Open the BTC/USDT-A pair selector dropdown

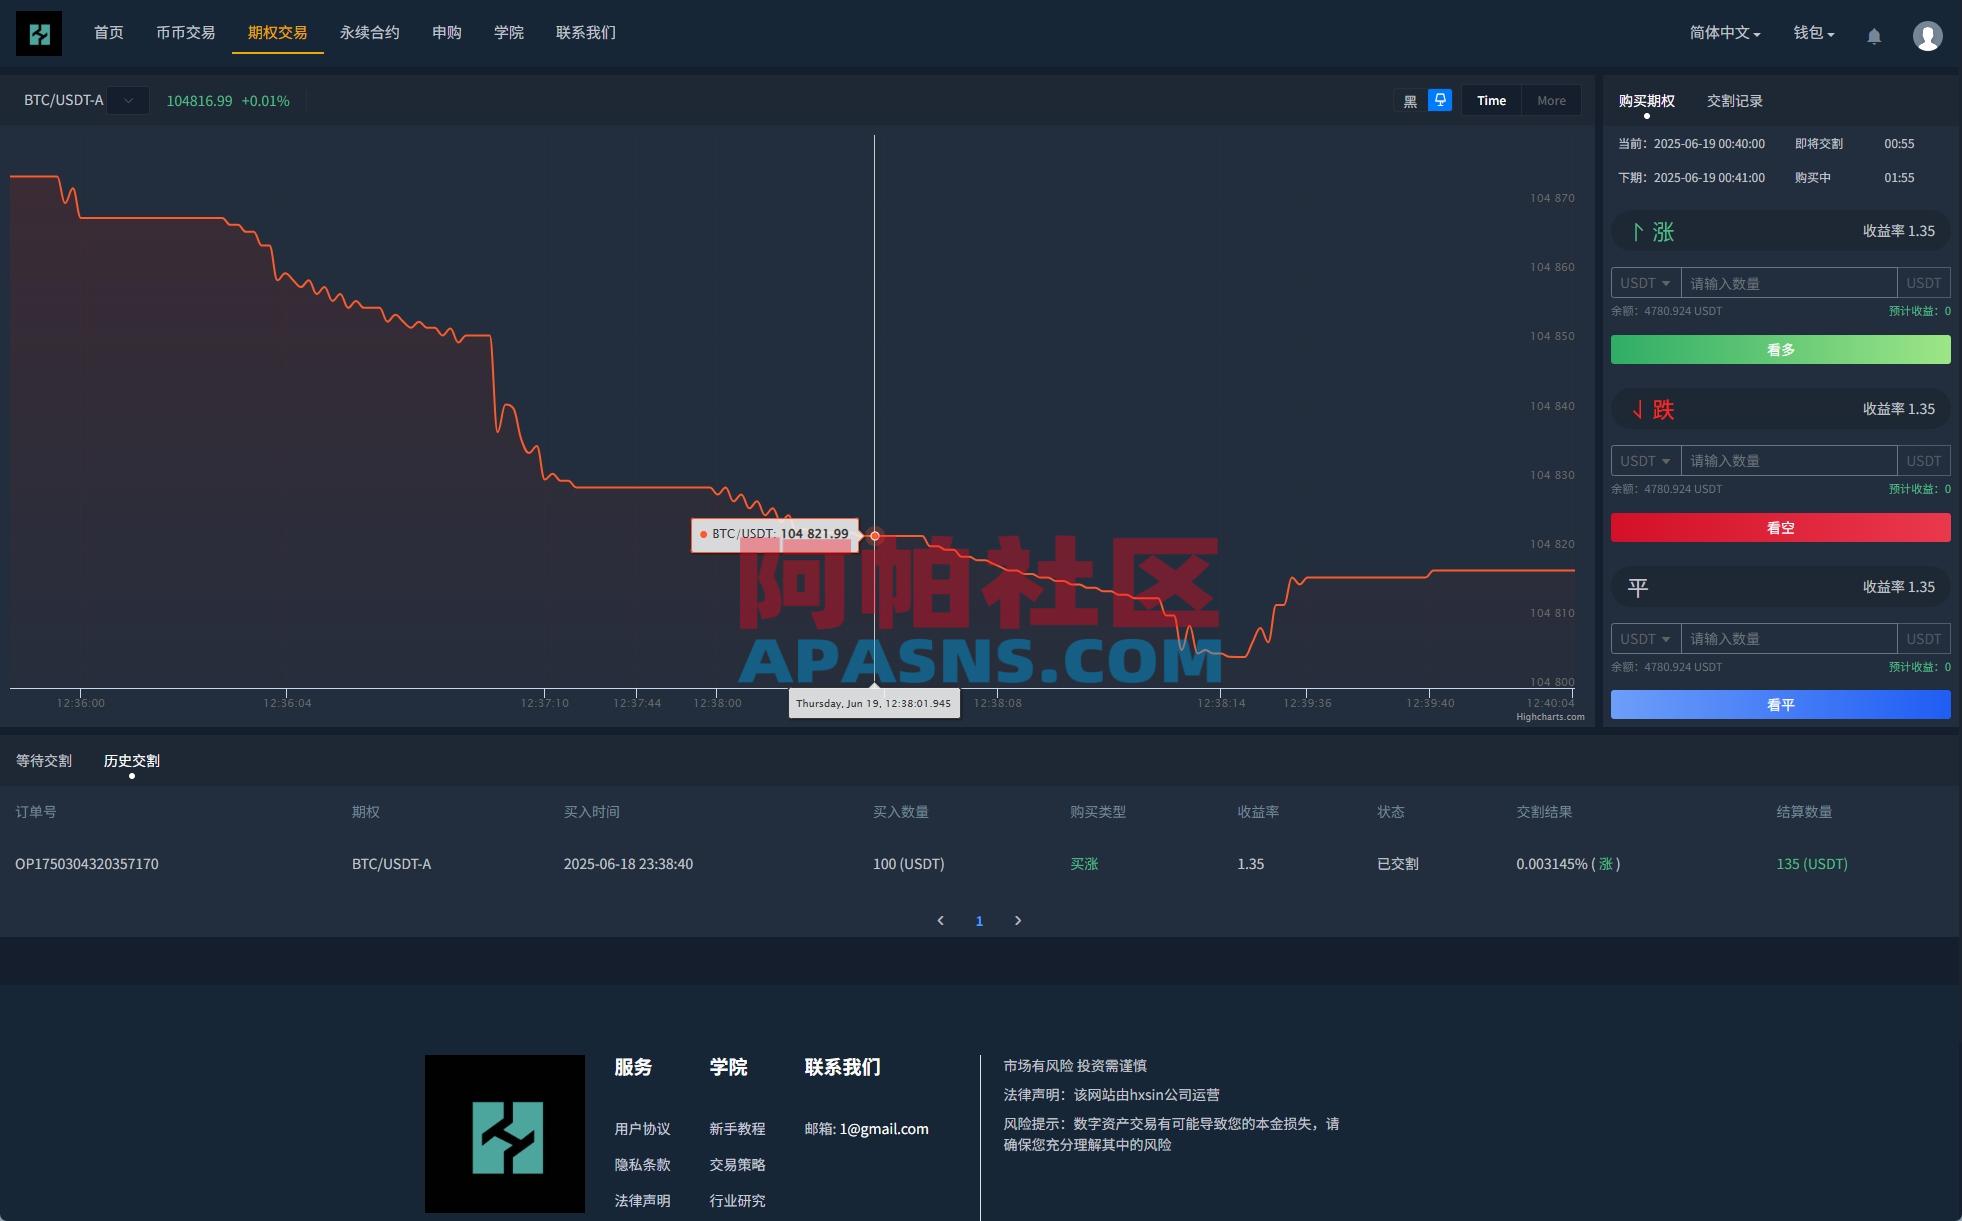(128, 100)
